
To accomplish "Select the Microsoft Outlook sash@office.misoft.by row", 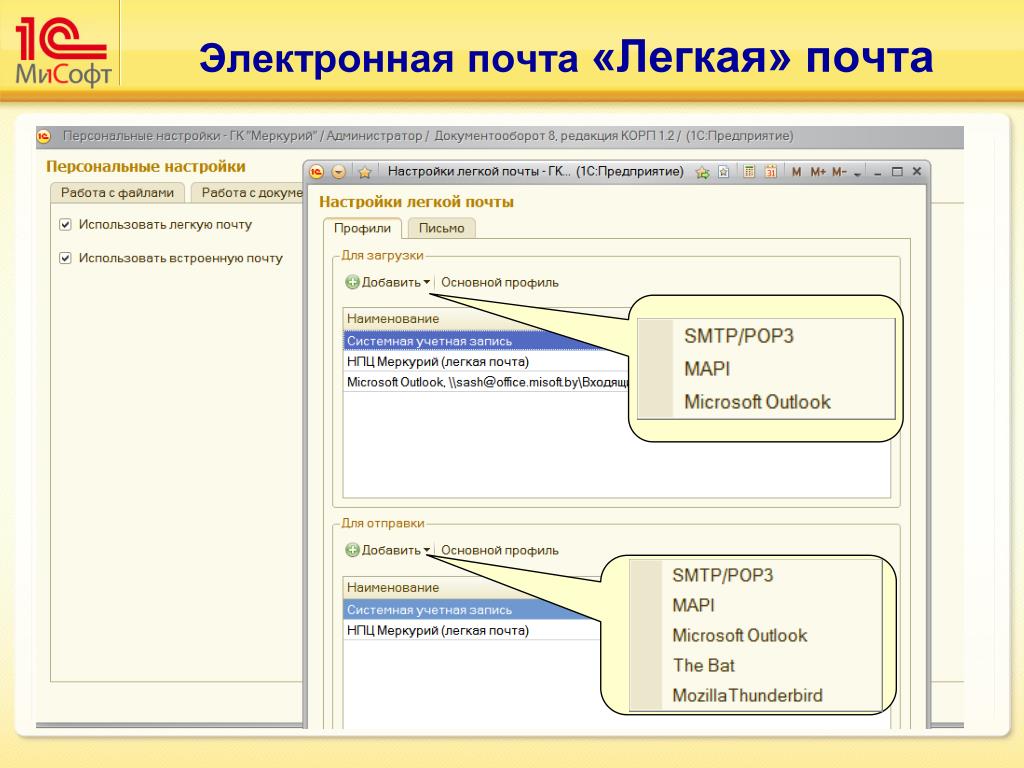I will click(x=486, y=382).
